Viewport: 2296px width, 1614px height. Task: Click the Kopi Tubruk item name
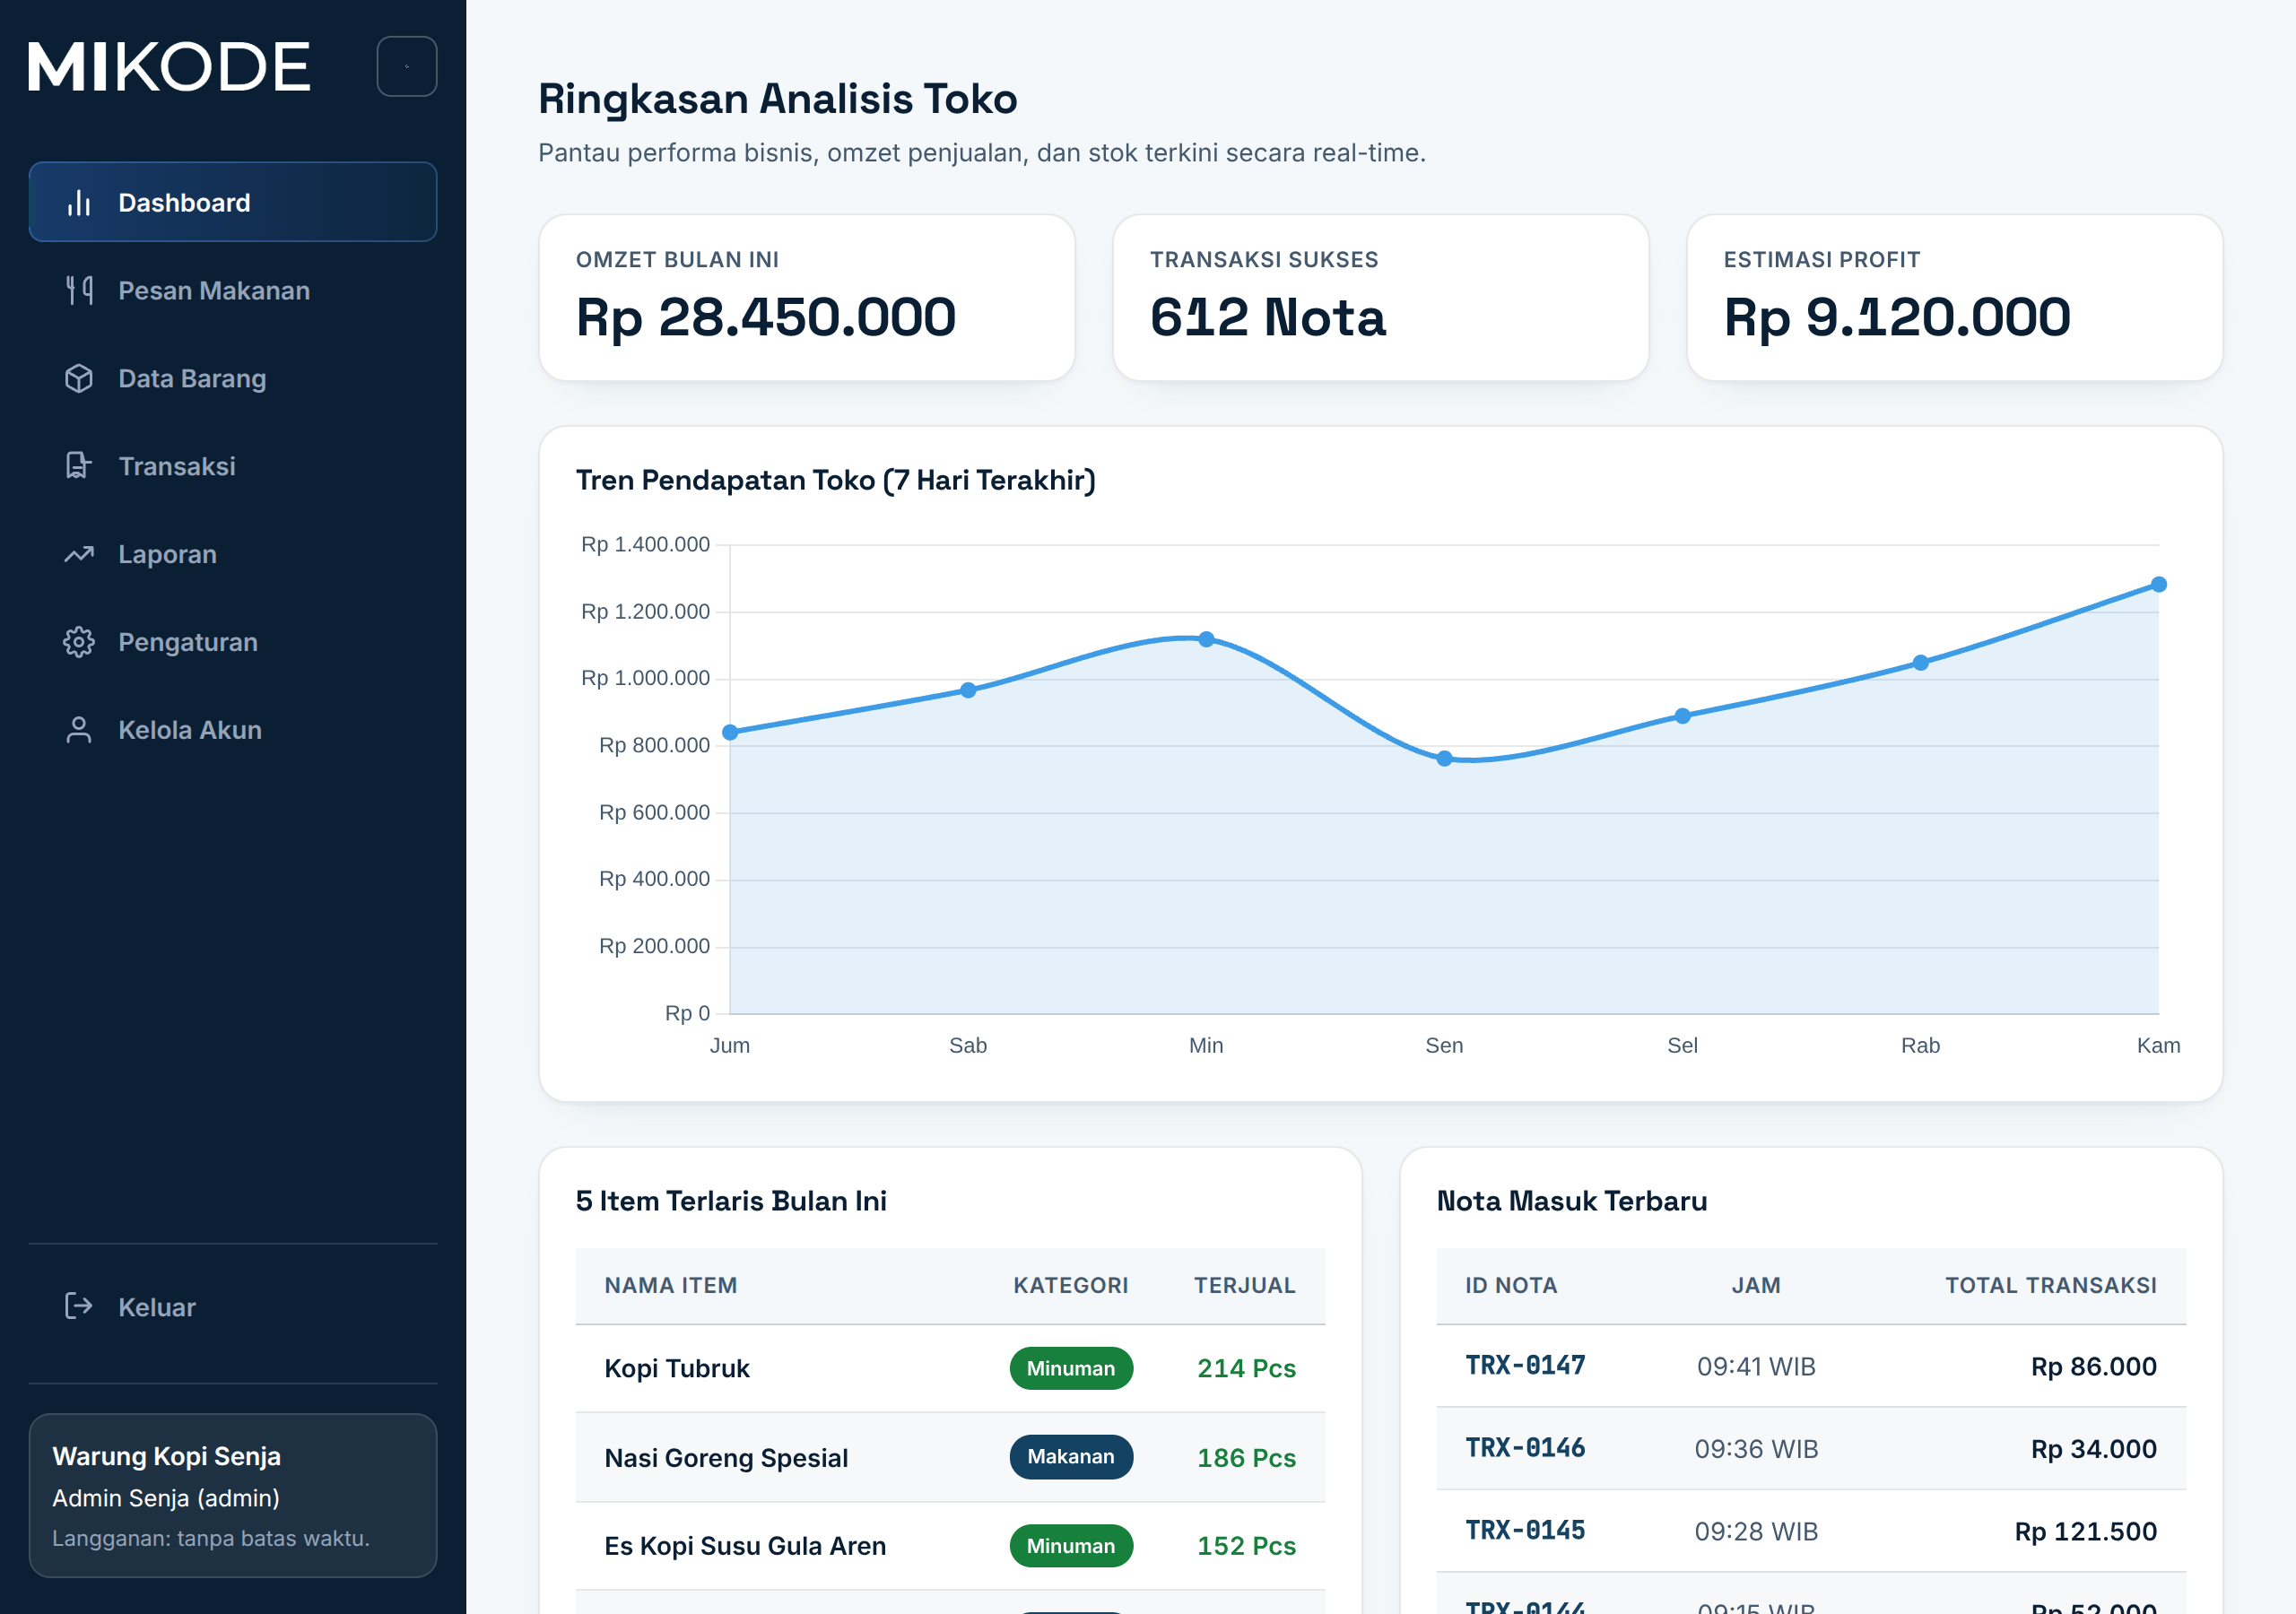click(677, 1368)
